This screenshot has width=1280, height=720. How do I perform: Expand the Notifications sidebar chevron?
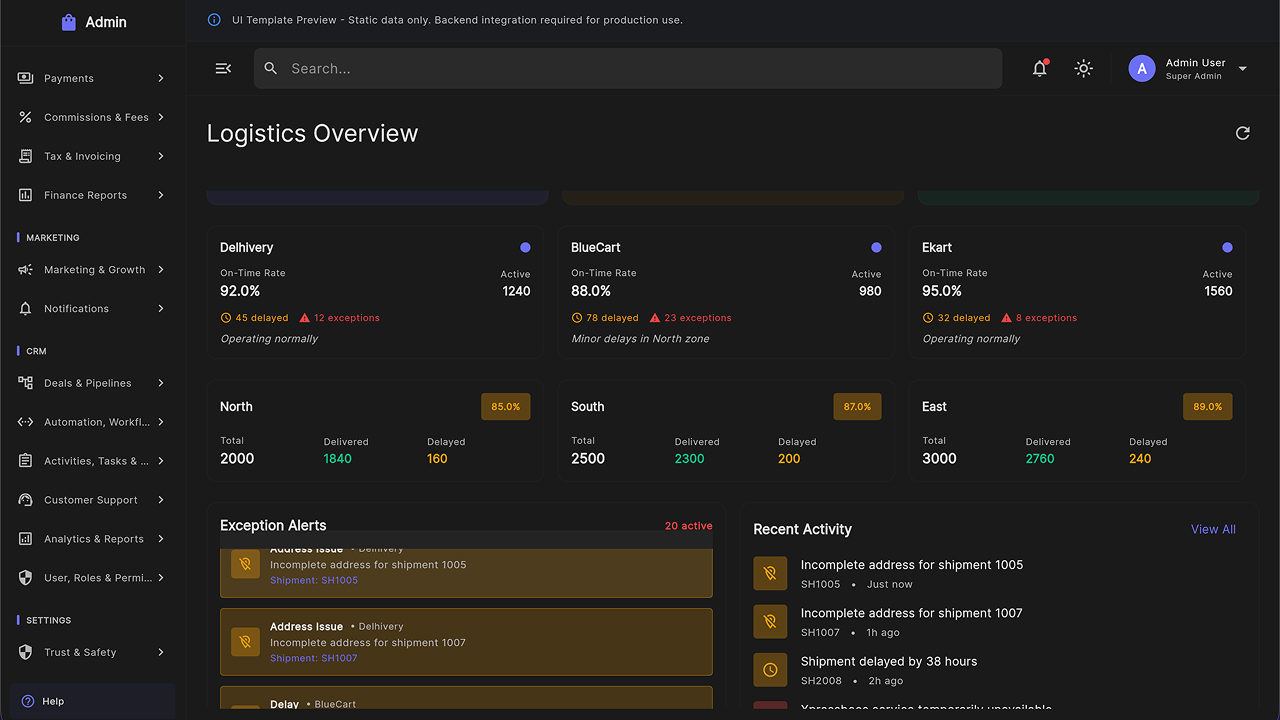(x=161, y=309)
